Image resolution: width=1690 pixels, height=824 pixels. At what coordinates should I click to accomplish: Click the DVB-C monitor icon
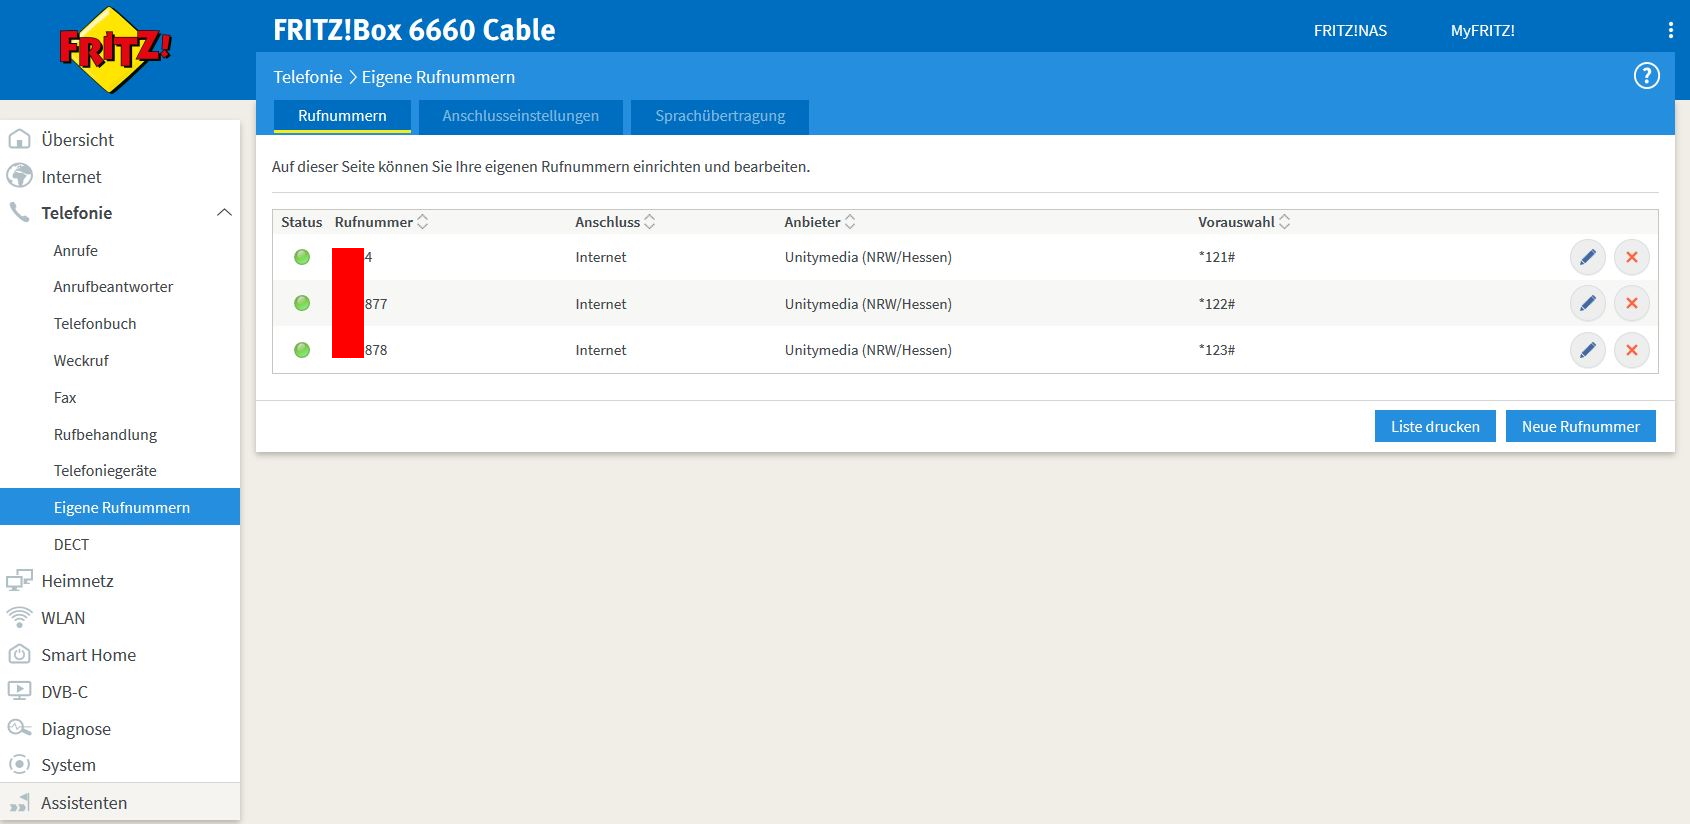coord(19,691)
